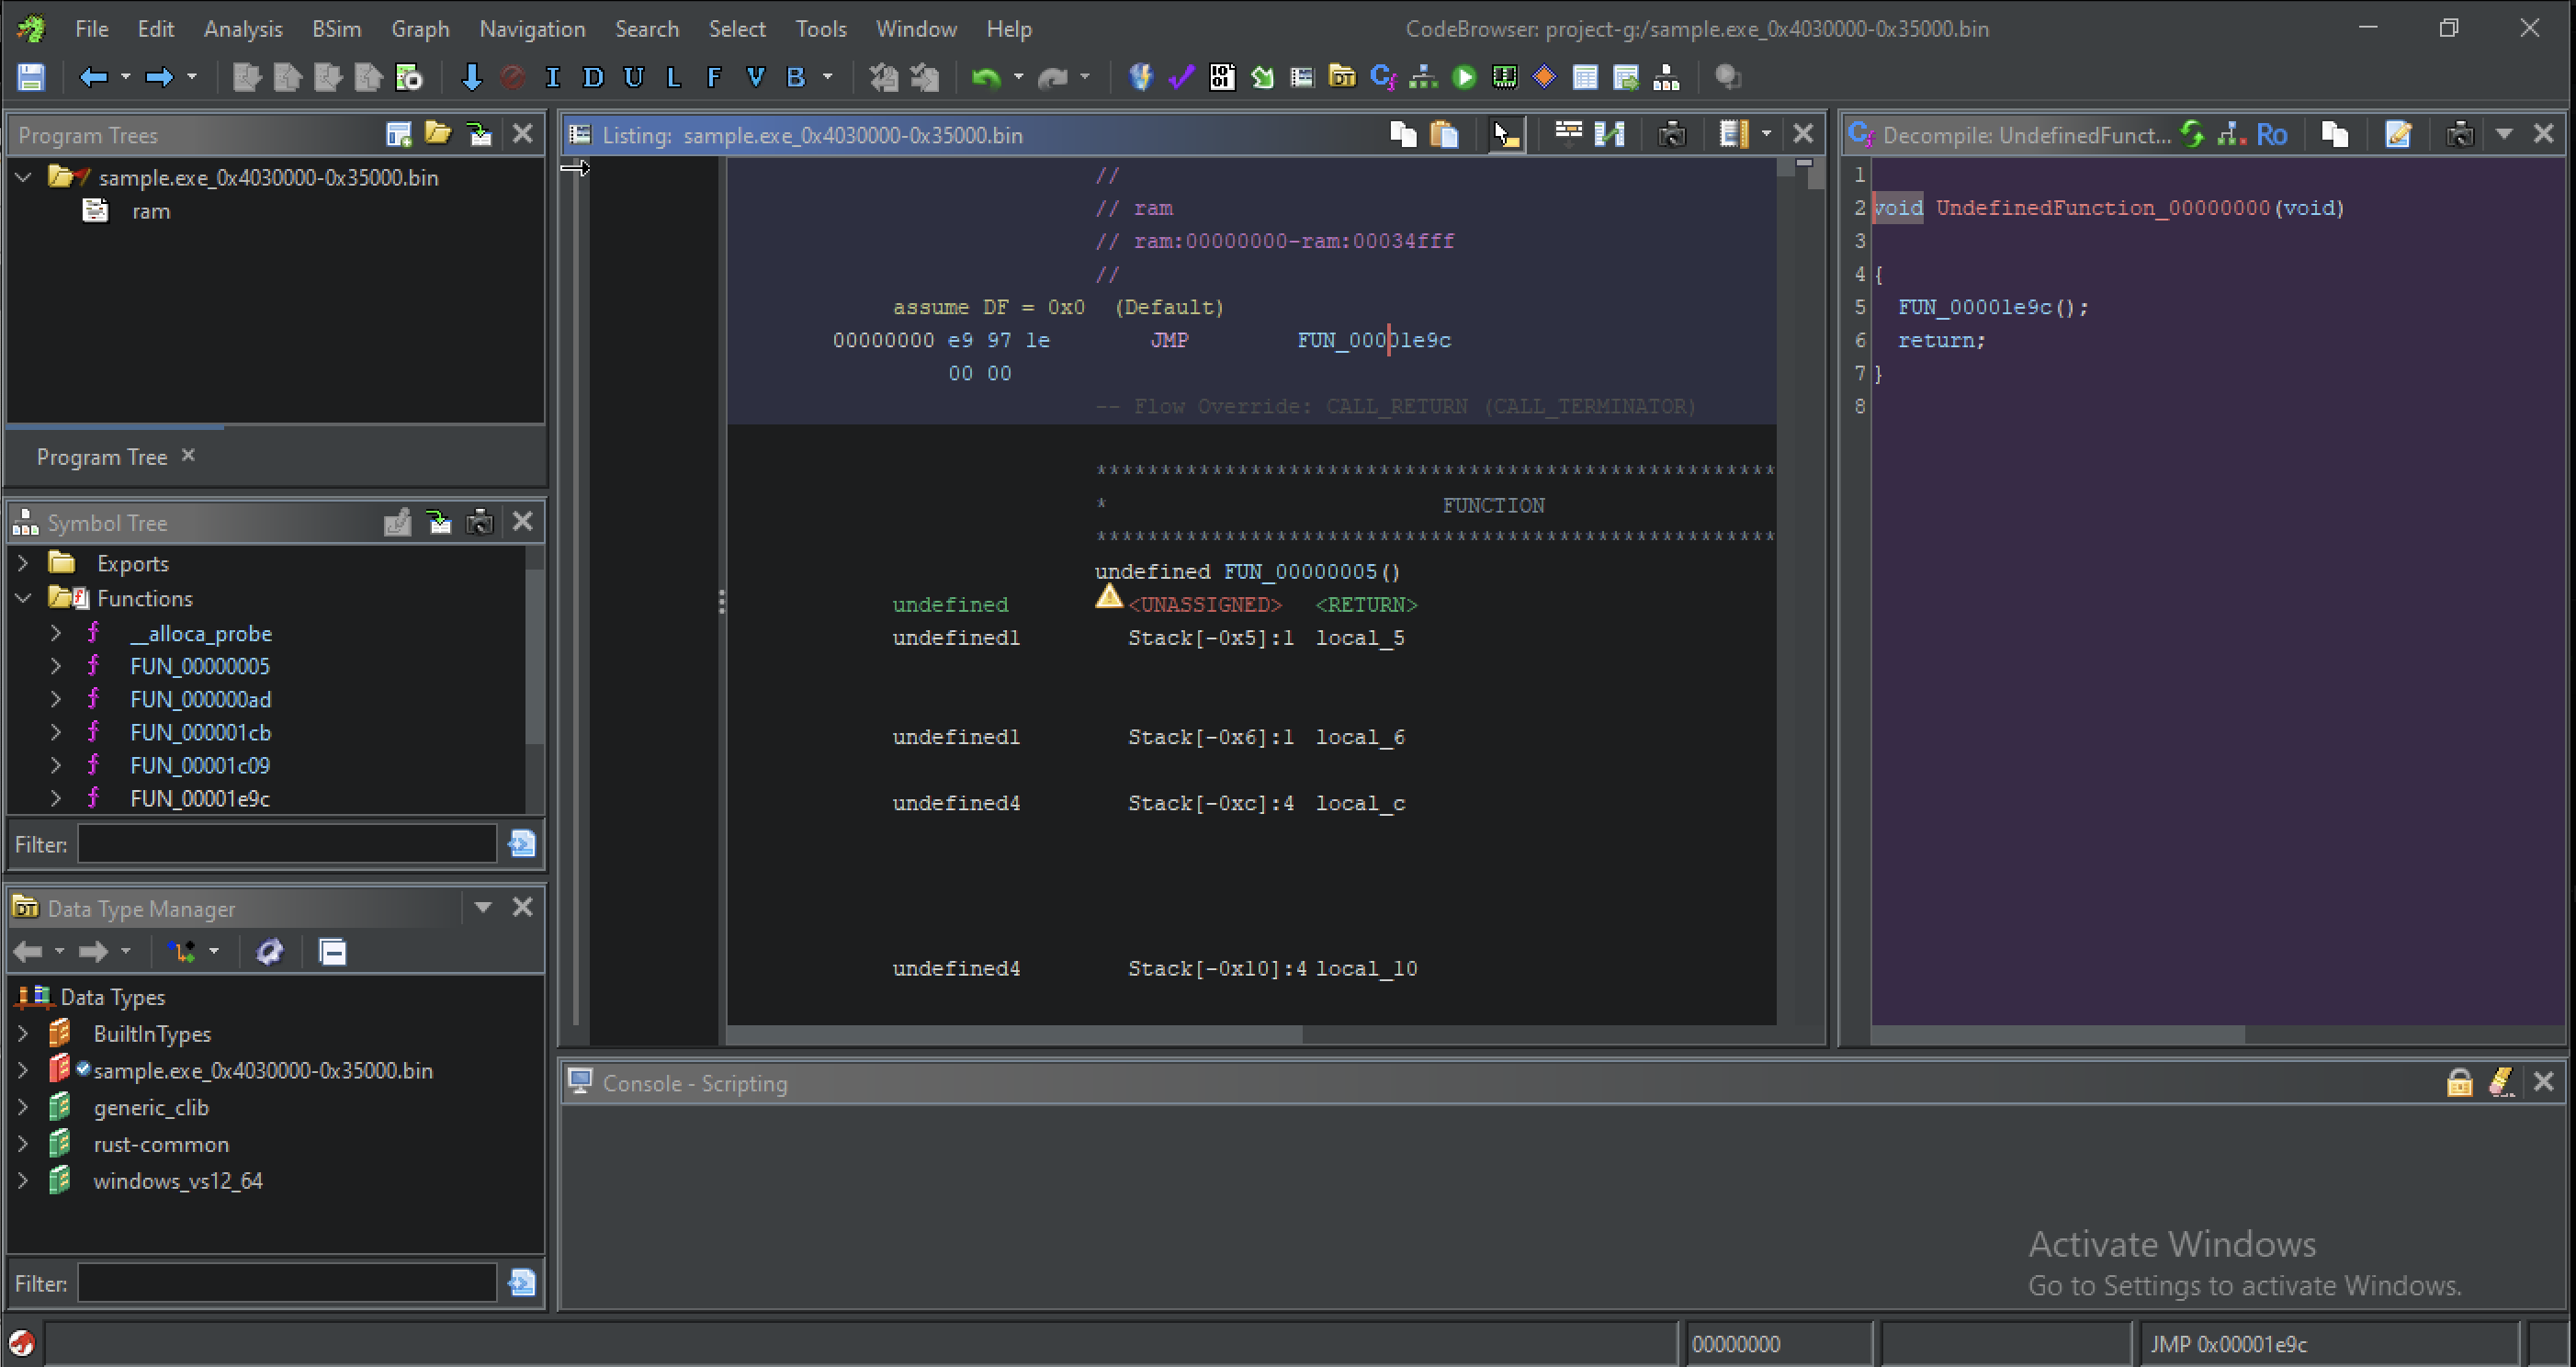The image size is (2576, 1367).
Task: Select the ram node in Program Trees
Action: coord(150,211)
